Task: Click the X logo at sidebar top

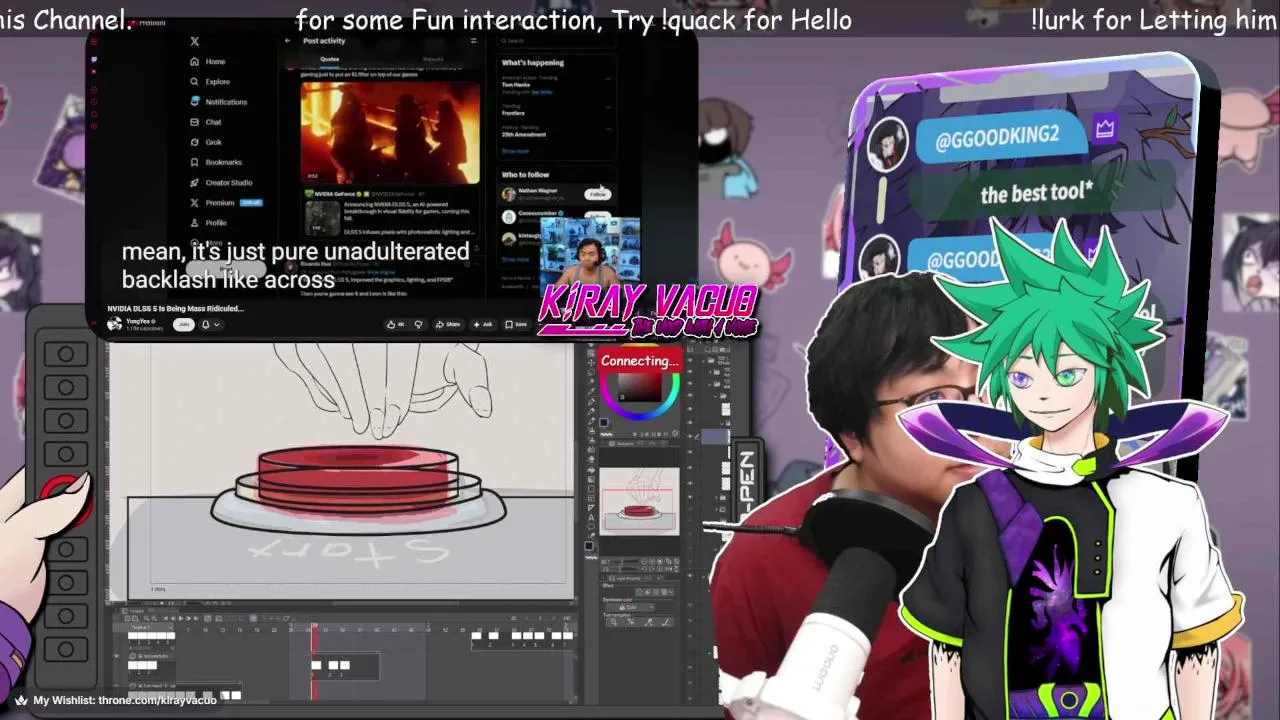Action: point(194,41)
